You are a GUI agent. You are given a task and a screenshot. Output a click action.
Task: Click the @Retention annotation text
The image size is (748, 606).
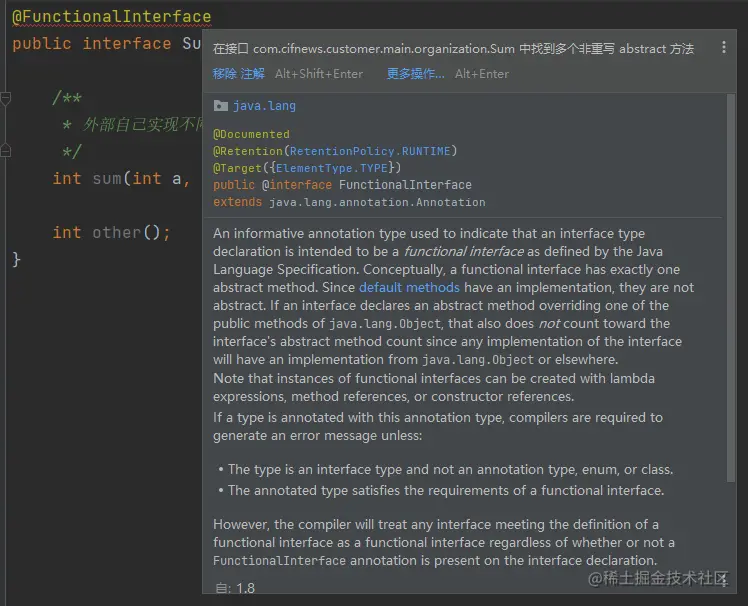tap(248, 151)
